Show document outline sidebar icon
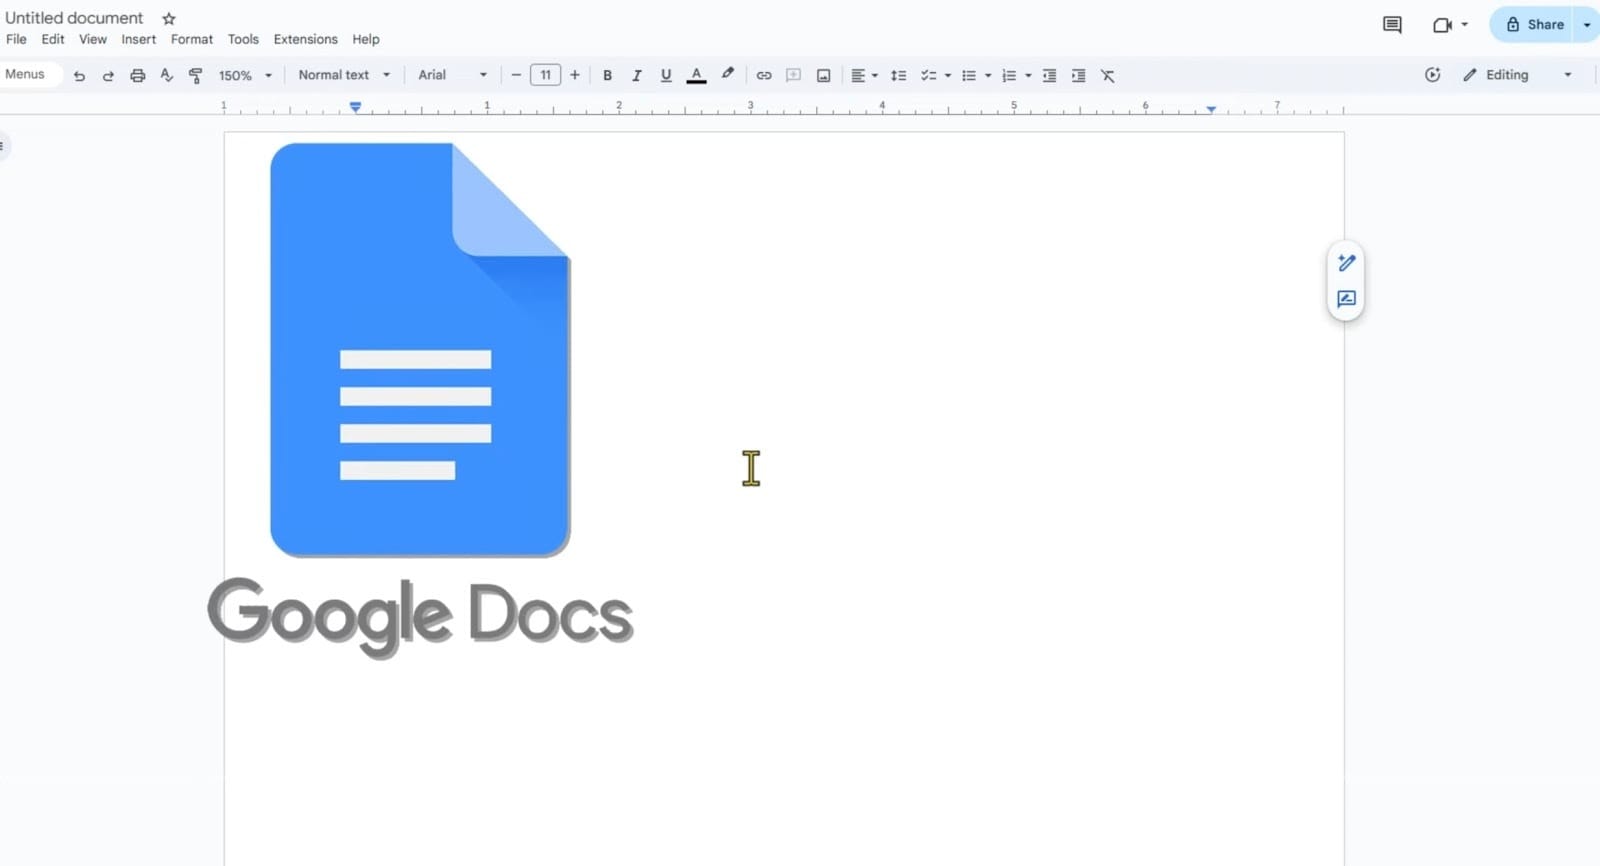 tap(2, 146)
